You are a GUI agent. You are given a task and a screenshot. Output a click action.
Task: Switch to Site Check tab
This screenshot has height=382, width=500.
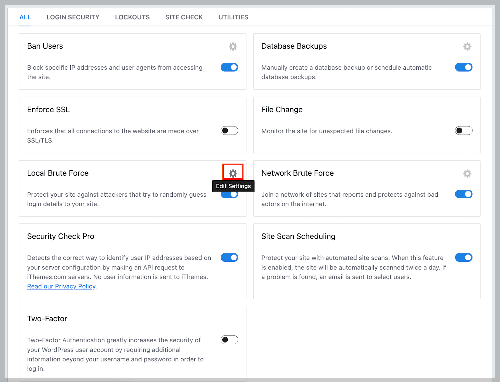(x=184, y=17)
